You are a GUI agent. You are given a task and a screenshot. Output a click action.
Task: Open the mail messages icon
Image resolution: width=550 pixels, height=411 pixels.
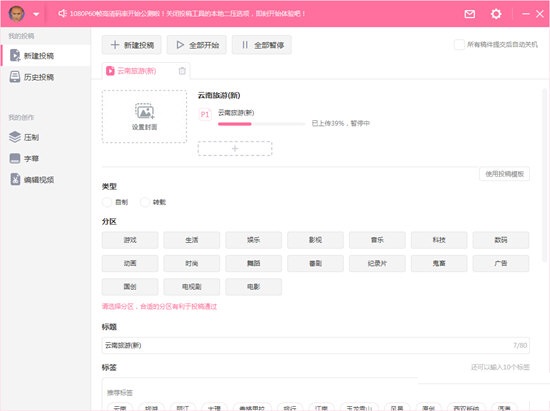point(470,14)
